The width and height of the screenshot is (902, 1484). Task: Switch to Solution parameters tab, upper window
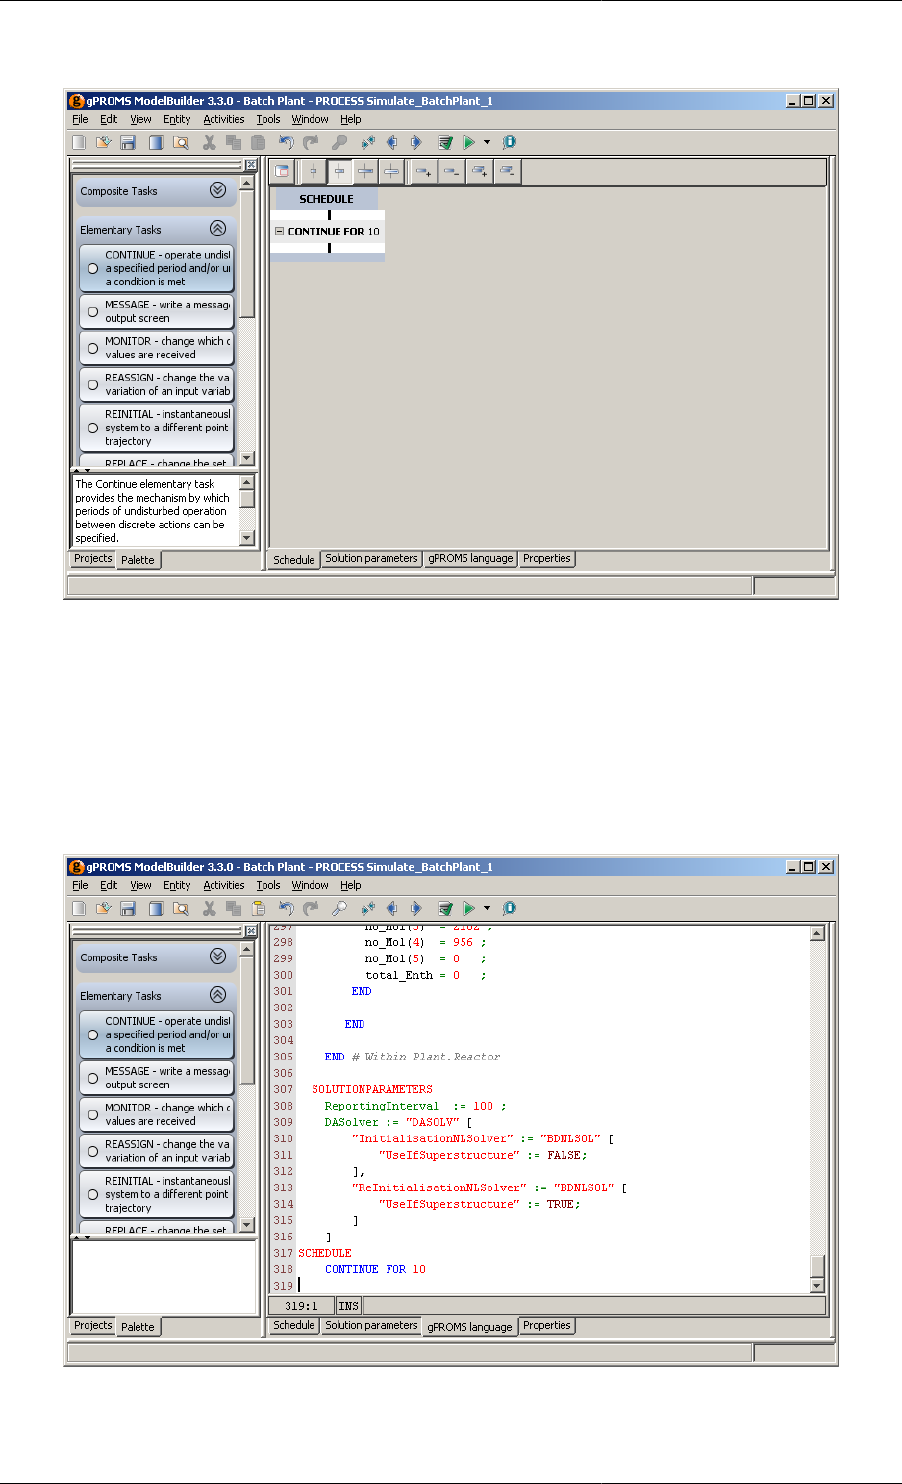click(371, 559)
